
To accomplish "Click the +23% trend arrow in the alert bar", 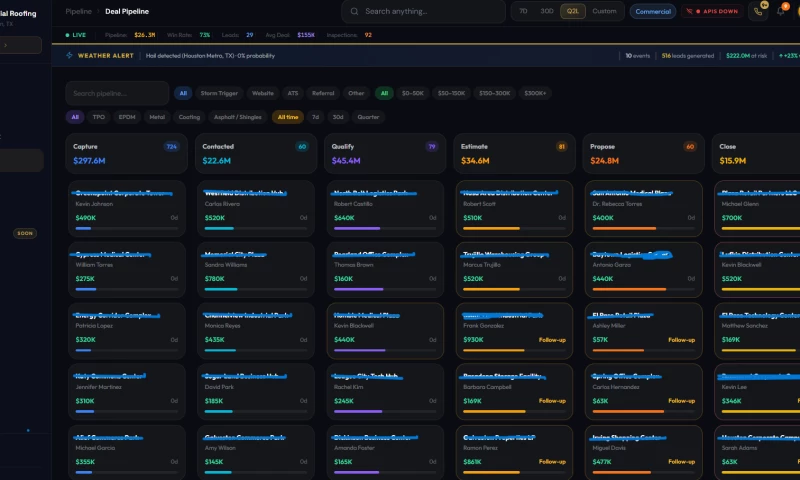I will tap(781, 56).
